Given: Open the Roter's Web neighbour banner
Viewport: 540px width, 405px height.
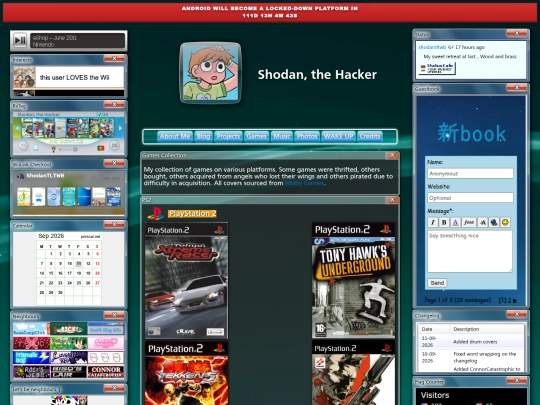Looking at the screenshot, I should (x=31, y=372).
